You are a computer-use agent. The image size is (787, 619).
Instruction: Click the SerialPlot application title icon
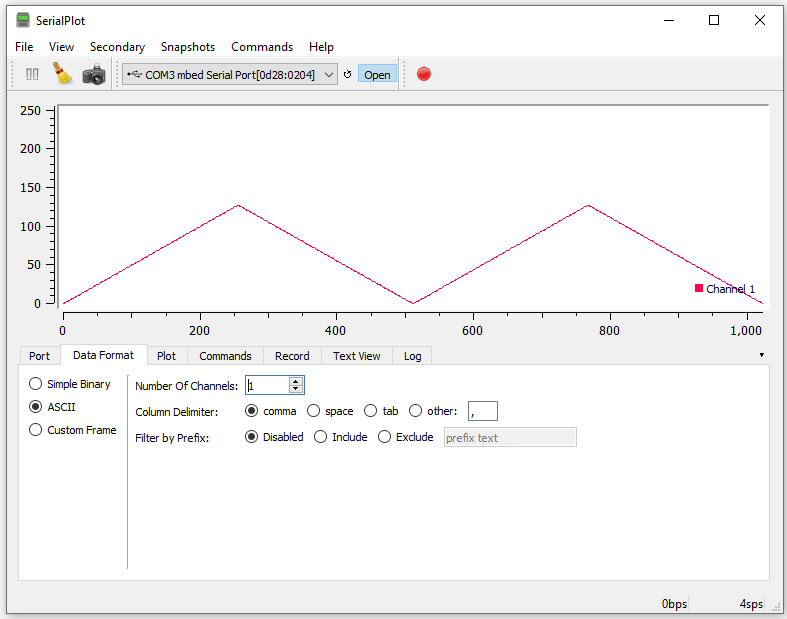coord(22,20)
